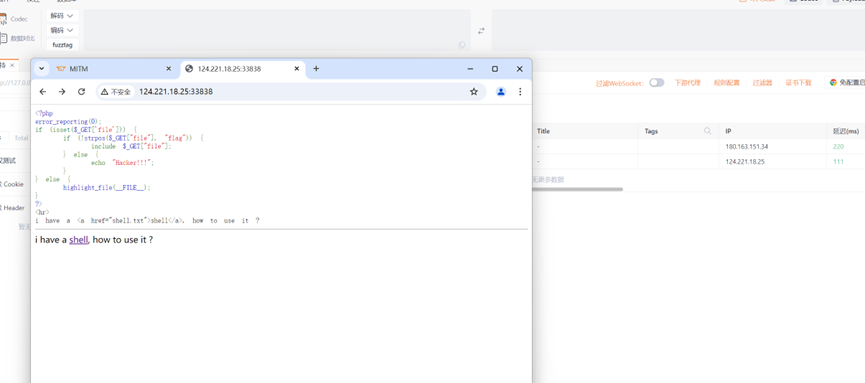The height and width of the screenshot is (383, 865).
Task: Click the horizontal scrollbar under the table
Action: pyautogui.click(x=578, y=189)
